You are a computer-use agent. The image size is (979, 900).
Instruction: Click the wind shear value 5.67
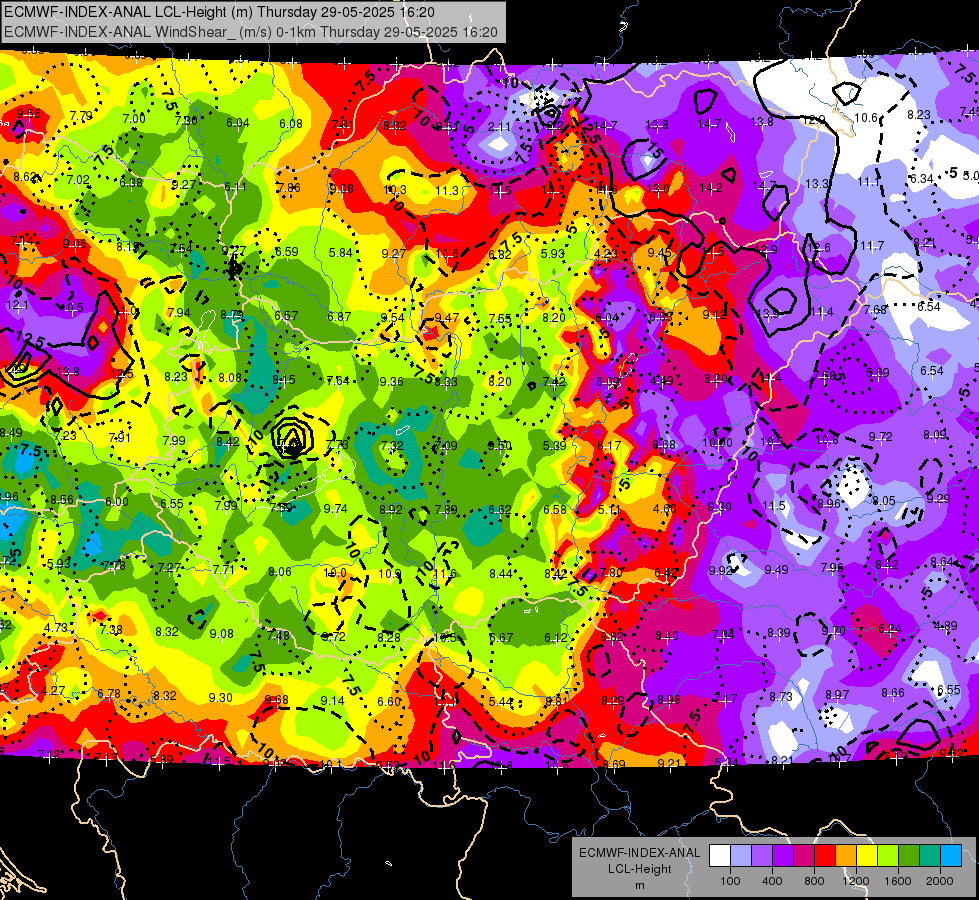click(x=501, y=638)
